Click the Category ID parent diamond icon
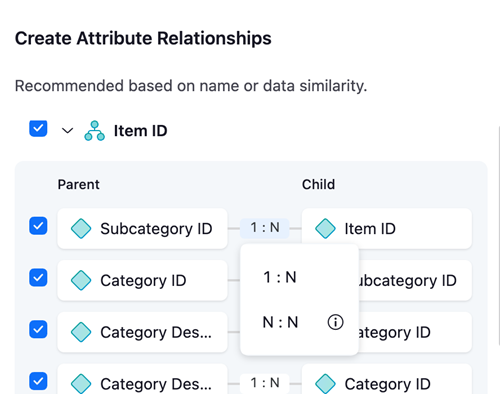Image resolution: width=500 pixels, height=394 pixels. point(81,280)
